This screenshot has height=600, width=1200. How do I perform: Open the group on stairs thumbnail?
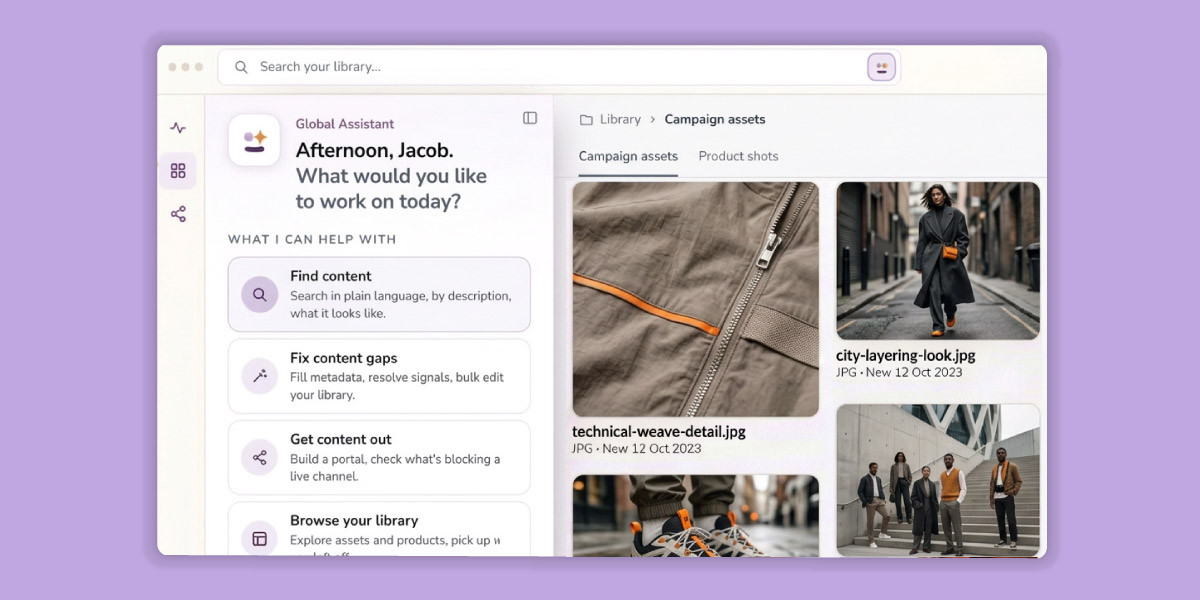(x=938, y=480)
